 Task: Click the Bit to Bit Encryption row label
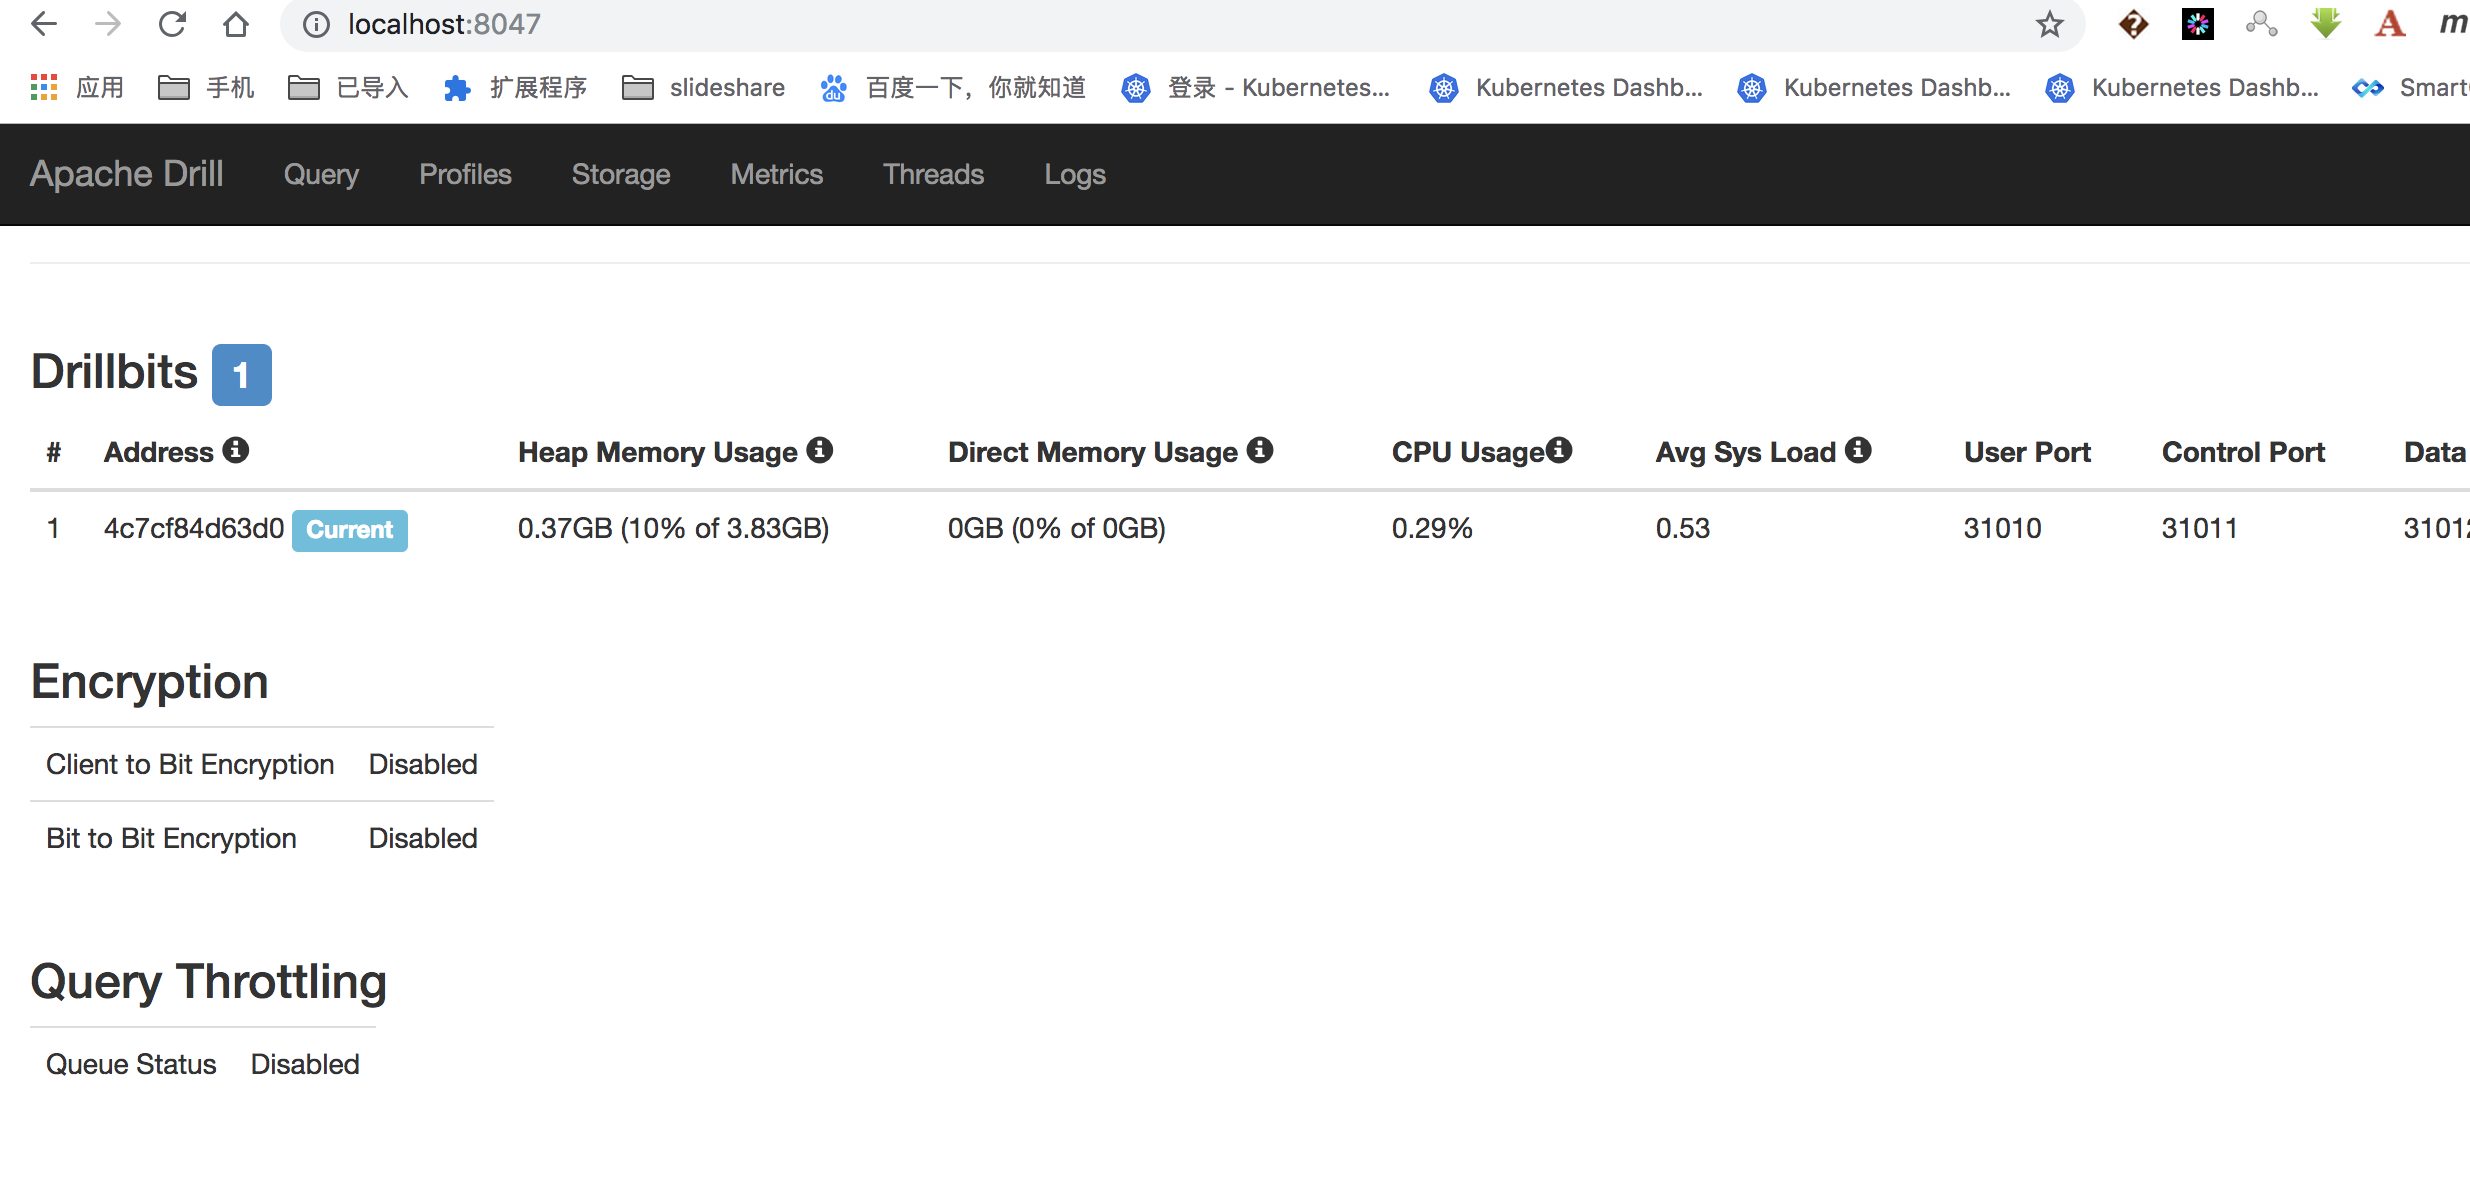(x=171, y=838)
